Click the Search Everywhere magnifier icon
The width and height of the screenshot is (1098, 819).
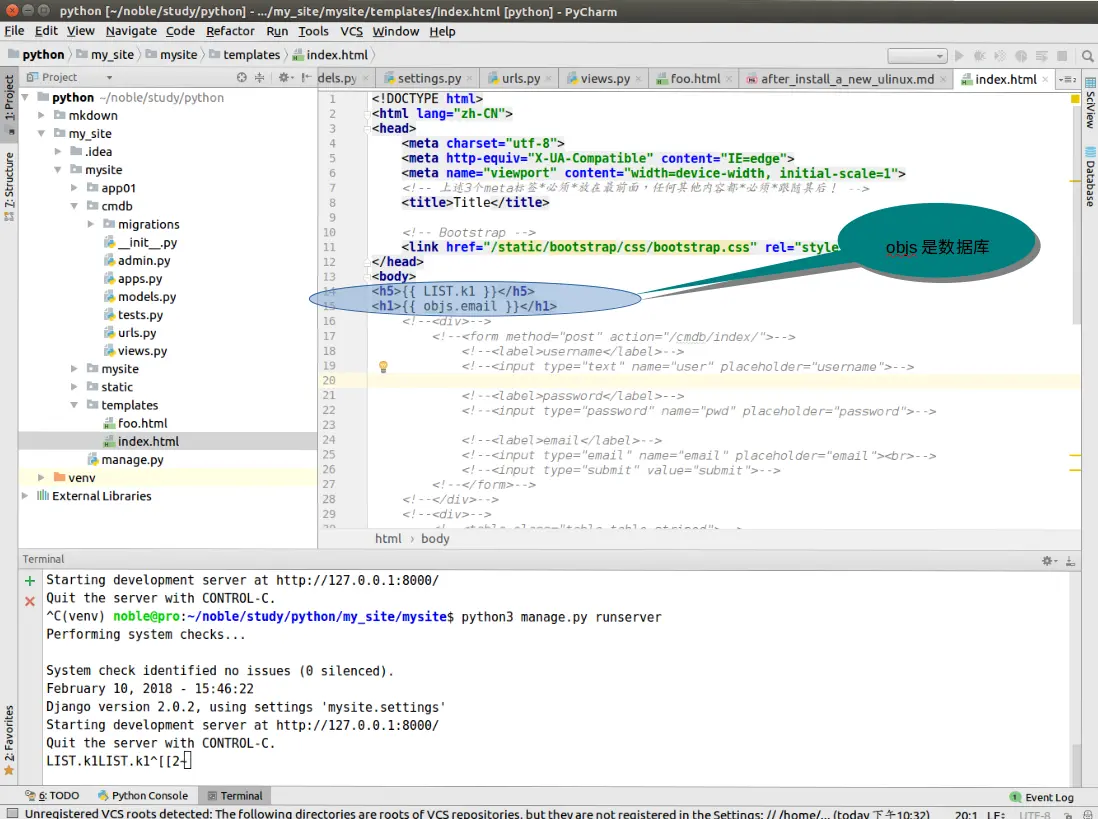pyautogui.click(x=1085, y=55)
